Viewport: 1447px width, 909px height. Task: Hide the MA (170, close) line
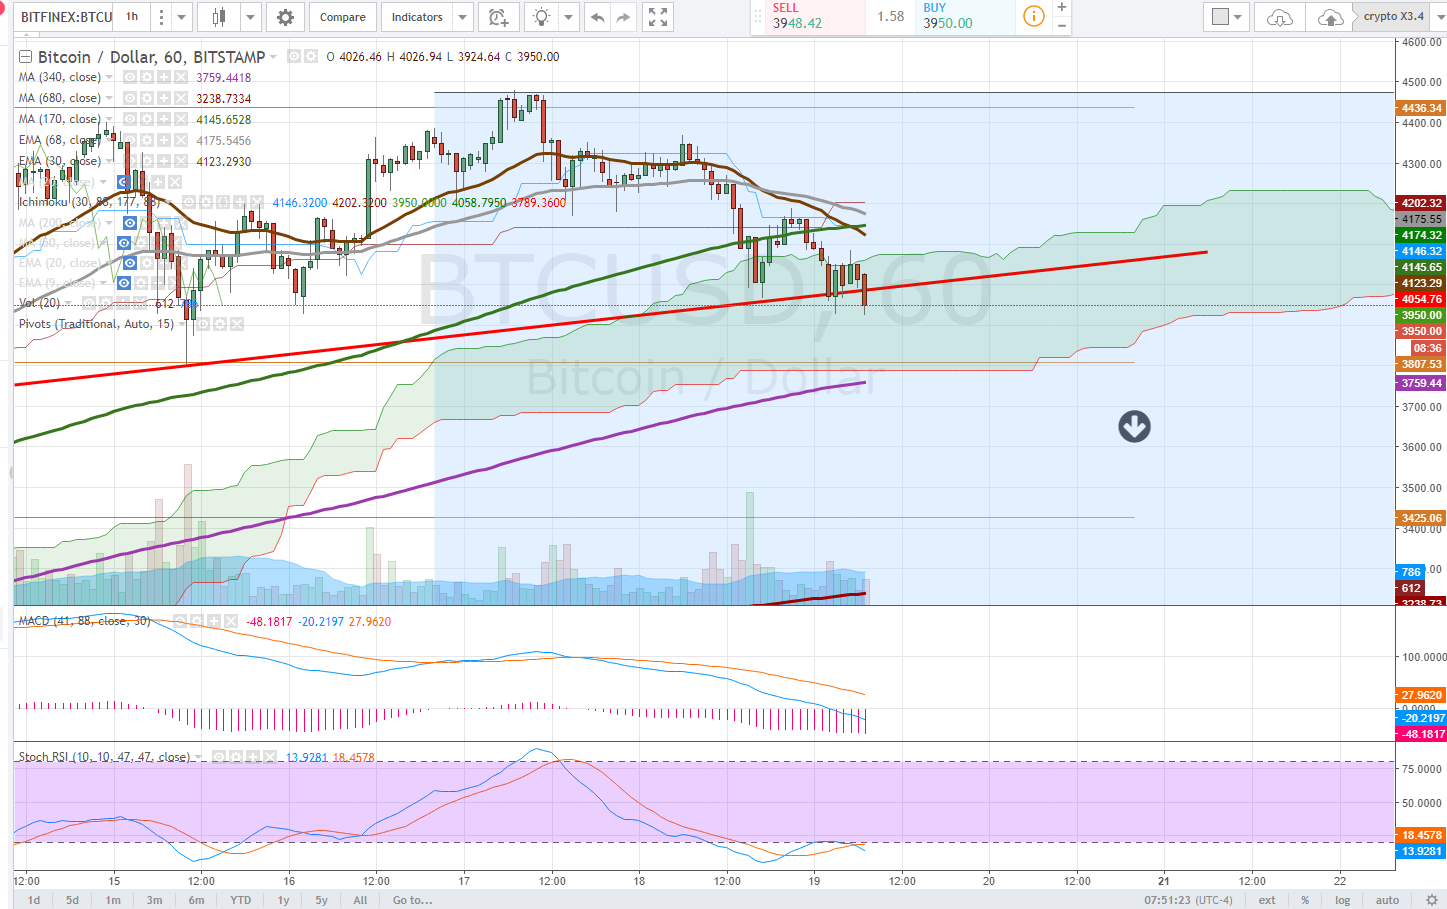point(130,119)
